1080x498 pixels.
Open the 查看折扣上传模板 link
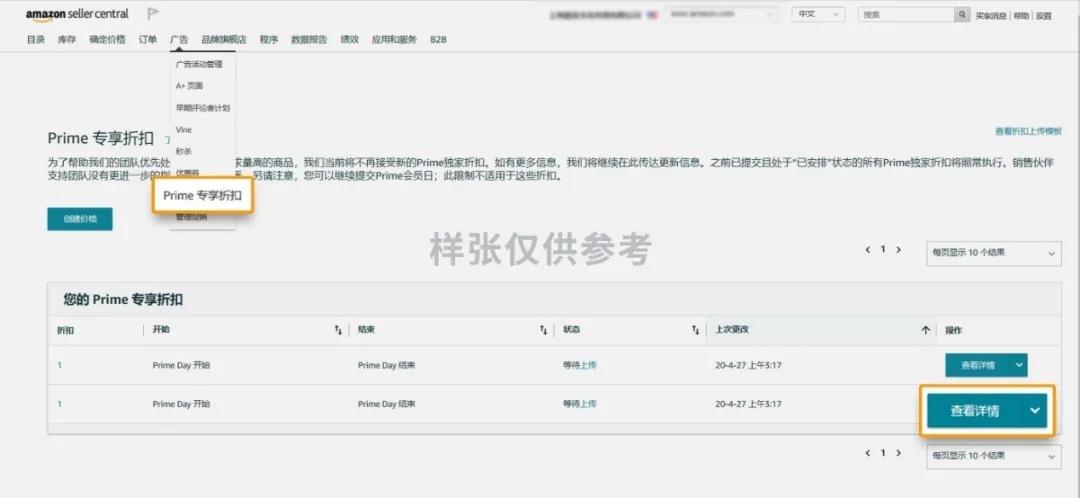point(1028,131)
